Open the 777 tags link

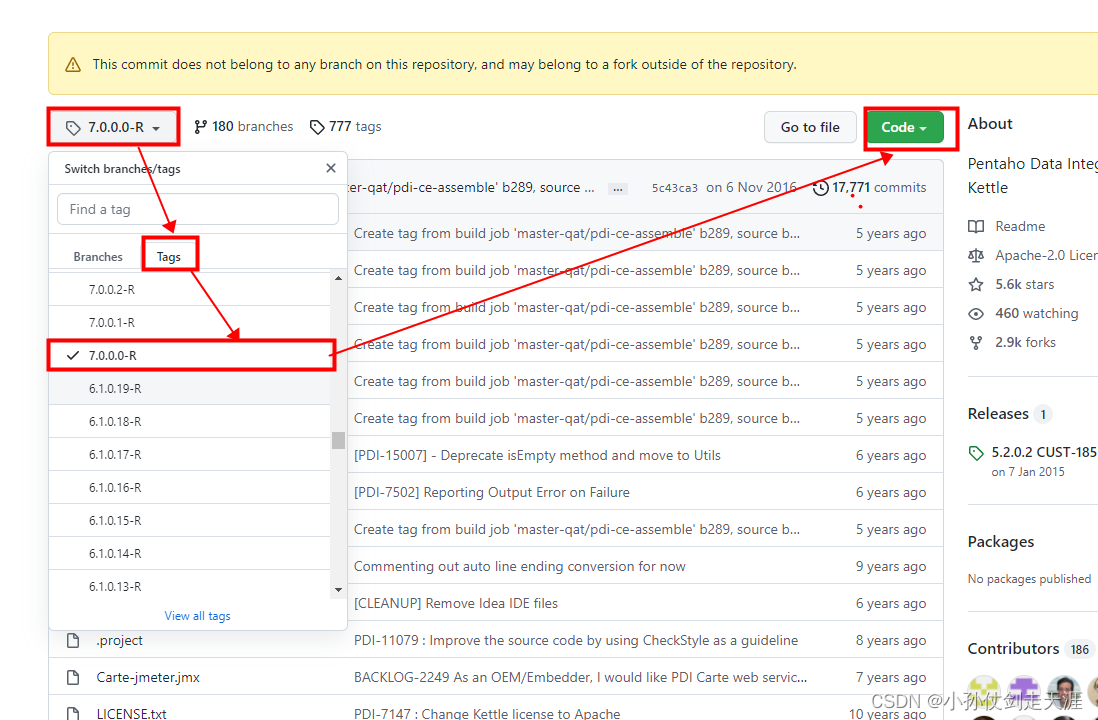pos(346,127)
